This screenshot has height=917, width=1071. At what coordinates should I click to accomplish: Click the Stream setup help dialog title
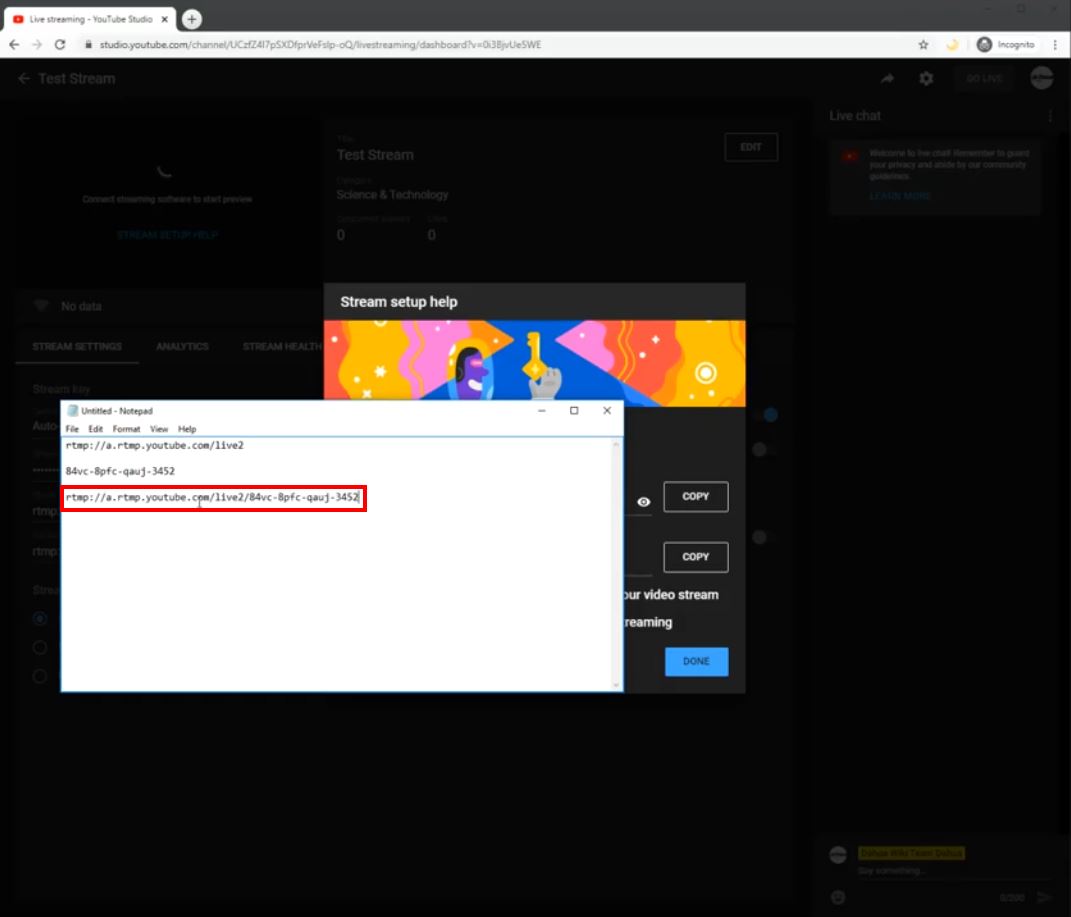[399, 302]
